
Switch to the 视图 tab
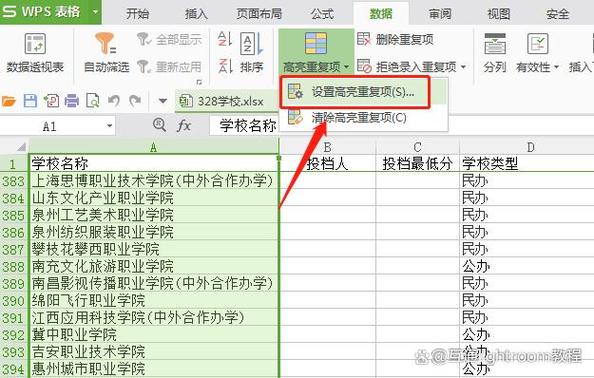pyautogui.click(x=499, y=14)
